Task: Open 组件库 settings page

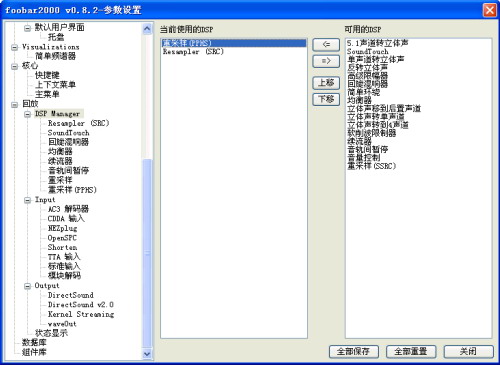Action: click(x=34, y=352)
